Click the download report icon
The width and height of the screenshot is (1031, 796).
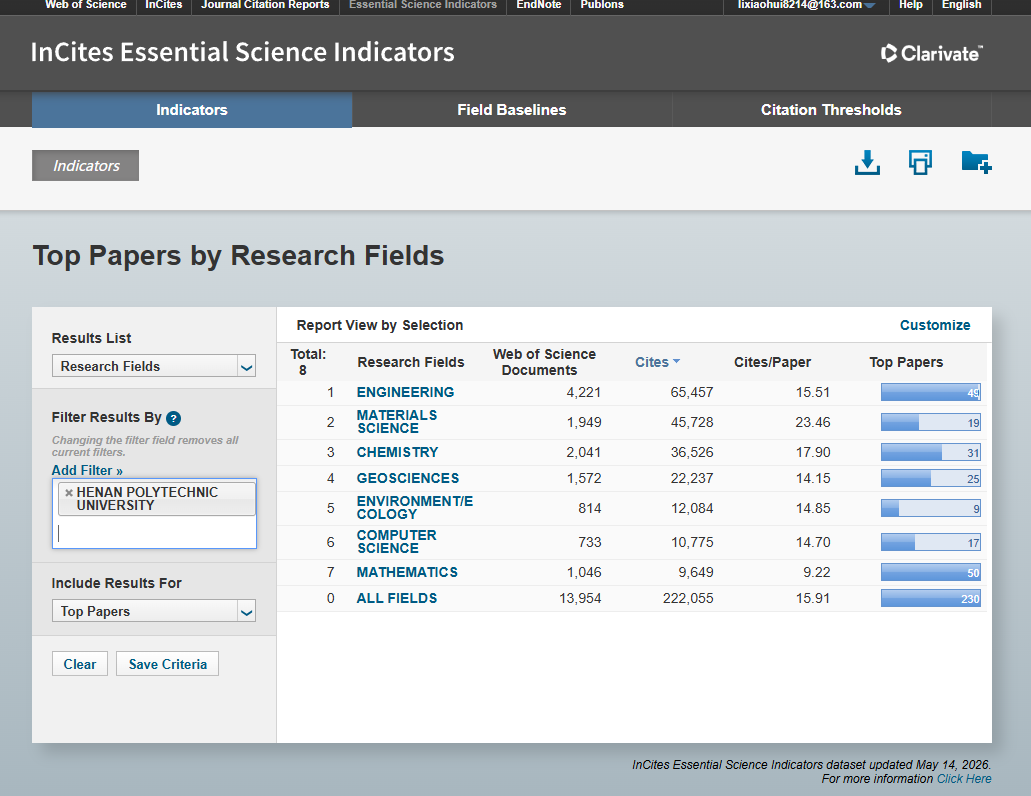coord(867,162)
